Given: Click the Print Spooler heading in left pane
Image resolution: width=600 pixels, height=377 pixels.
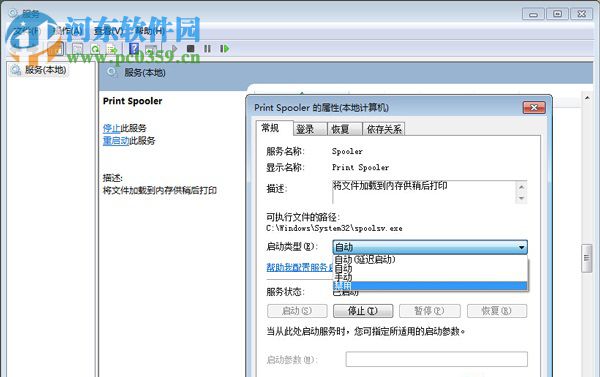Looking at the screenshot, I should pos(132,101).
